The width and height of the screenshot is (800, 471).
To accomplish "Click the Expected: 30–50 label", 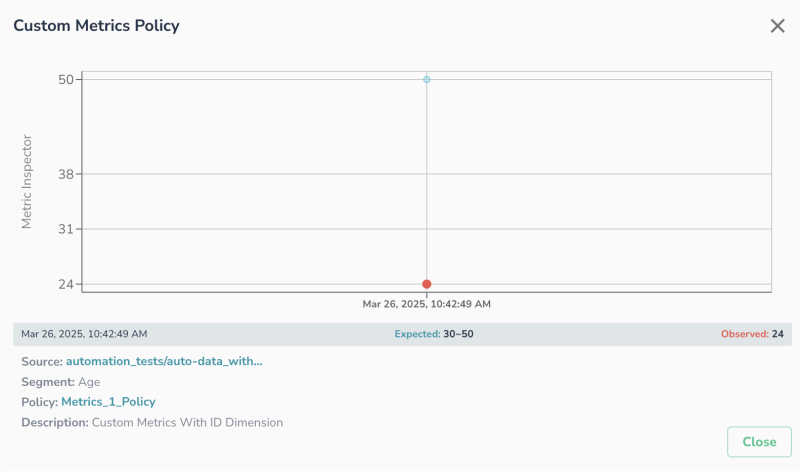I will (x=433, y=334).
